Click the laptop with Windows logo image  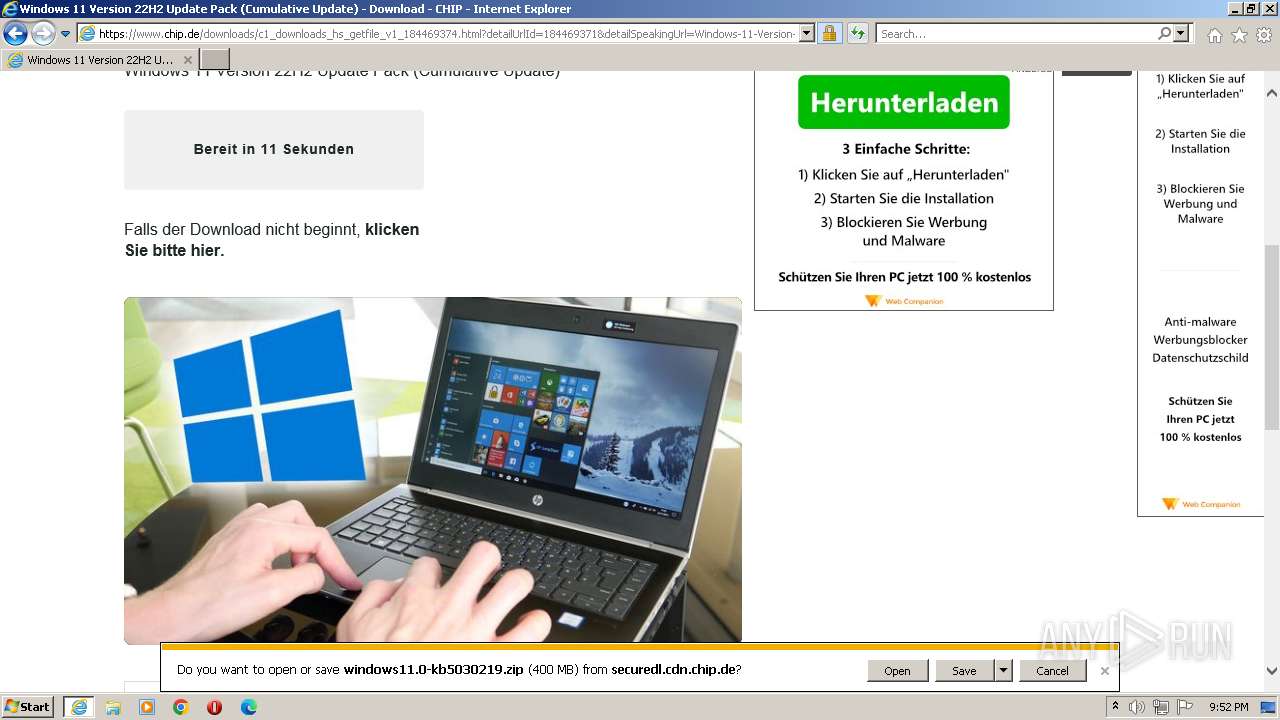433,470
